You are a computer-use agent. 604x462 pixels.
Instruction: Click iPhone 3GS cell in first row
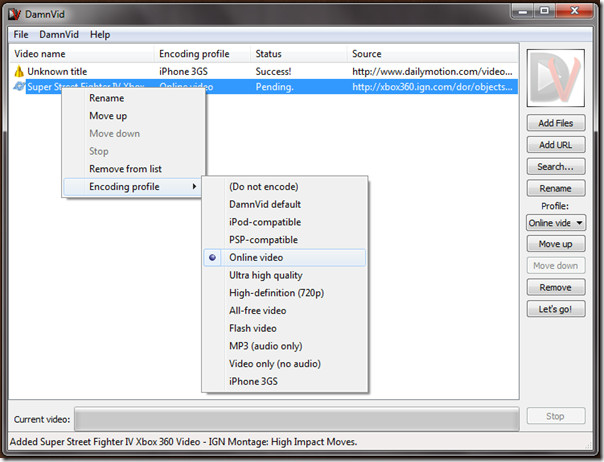(x=183, y=72)
